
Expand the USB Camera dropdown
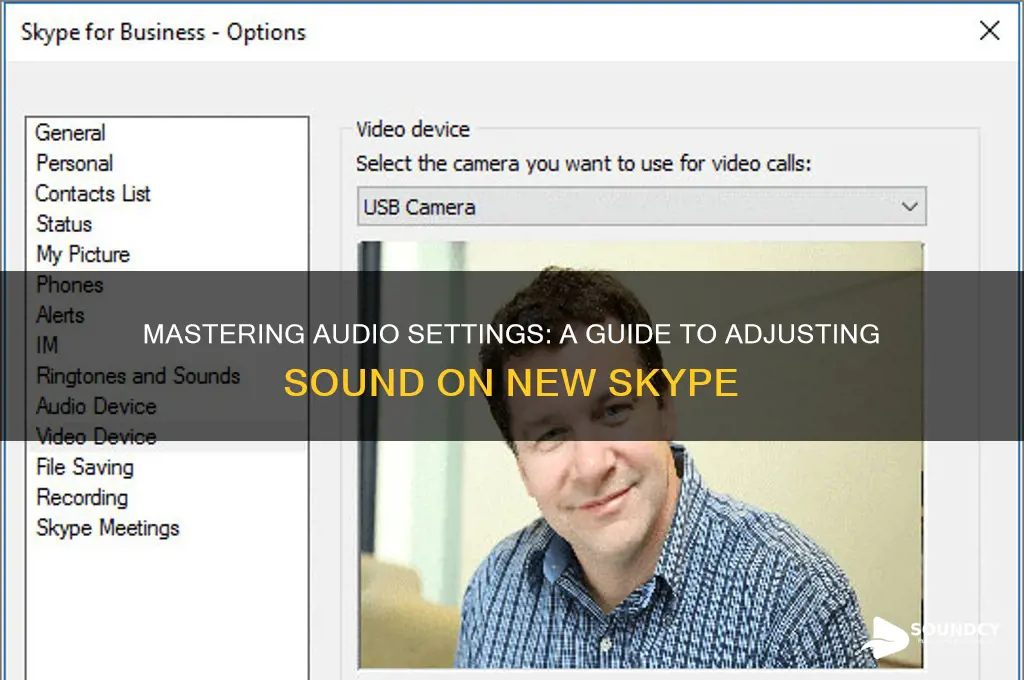(x=641, y=206)
